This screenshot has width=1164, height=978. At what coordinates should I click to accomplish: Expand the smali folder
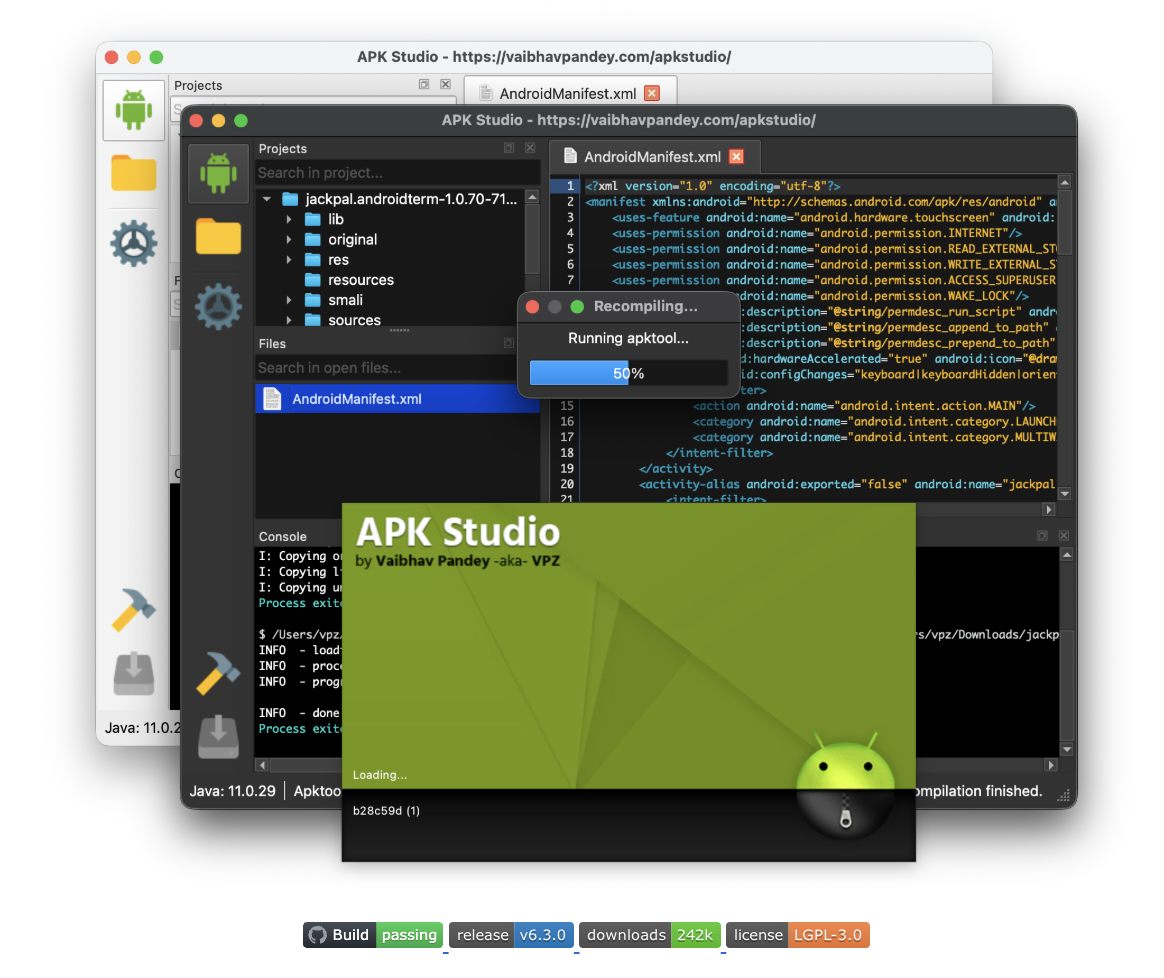[x=289, y=300]
